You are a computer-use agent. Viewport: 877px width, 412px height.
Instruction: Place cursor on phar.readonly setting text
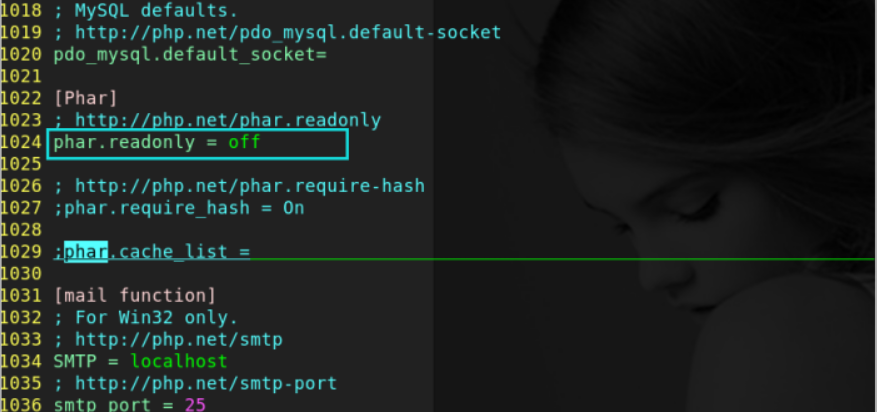[x=124, y=143]
